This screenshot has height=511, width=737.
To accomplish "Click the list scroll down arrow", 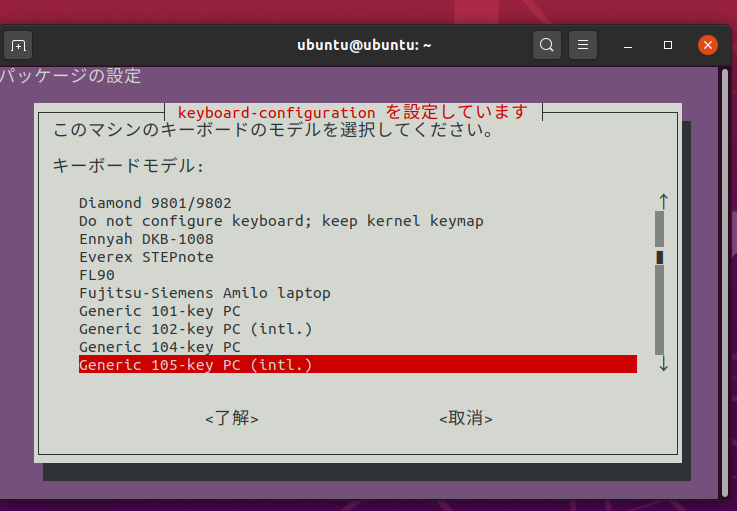I will coord(663,363).
